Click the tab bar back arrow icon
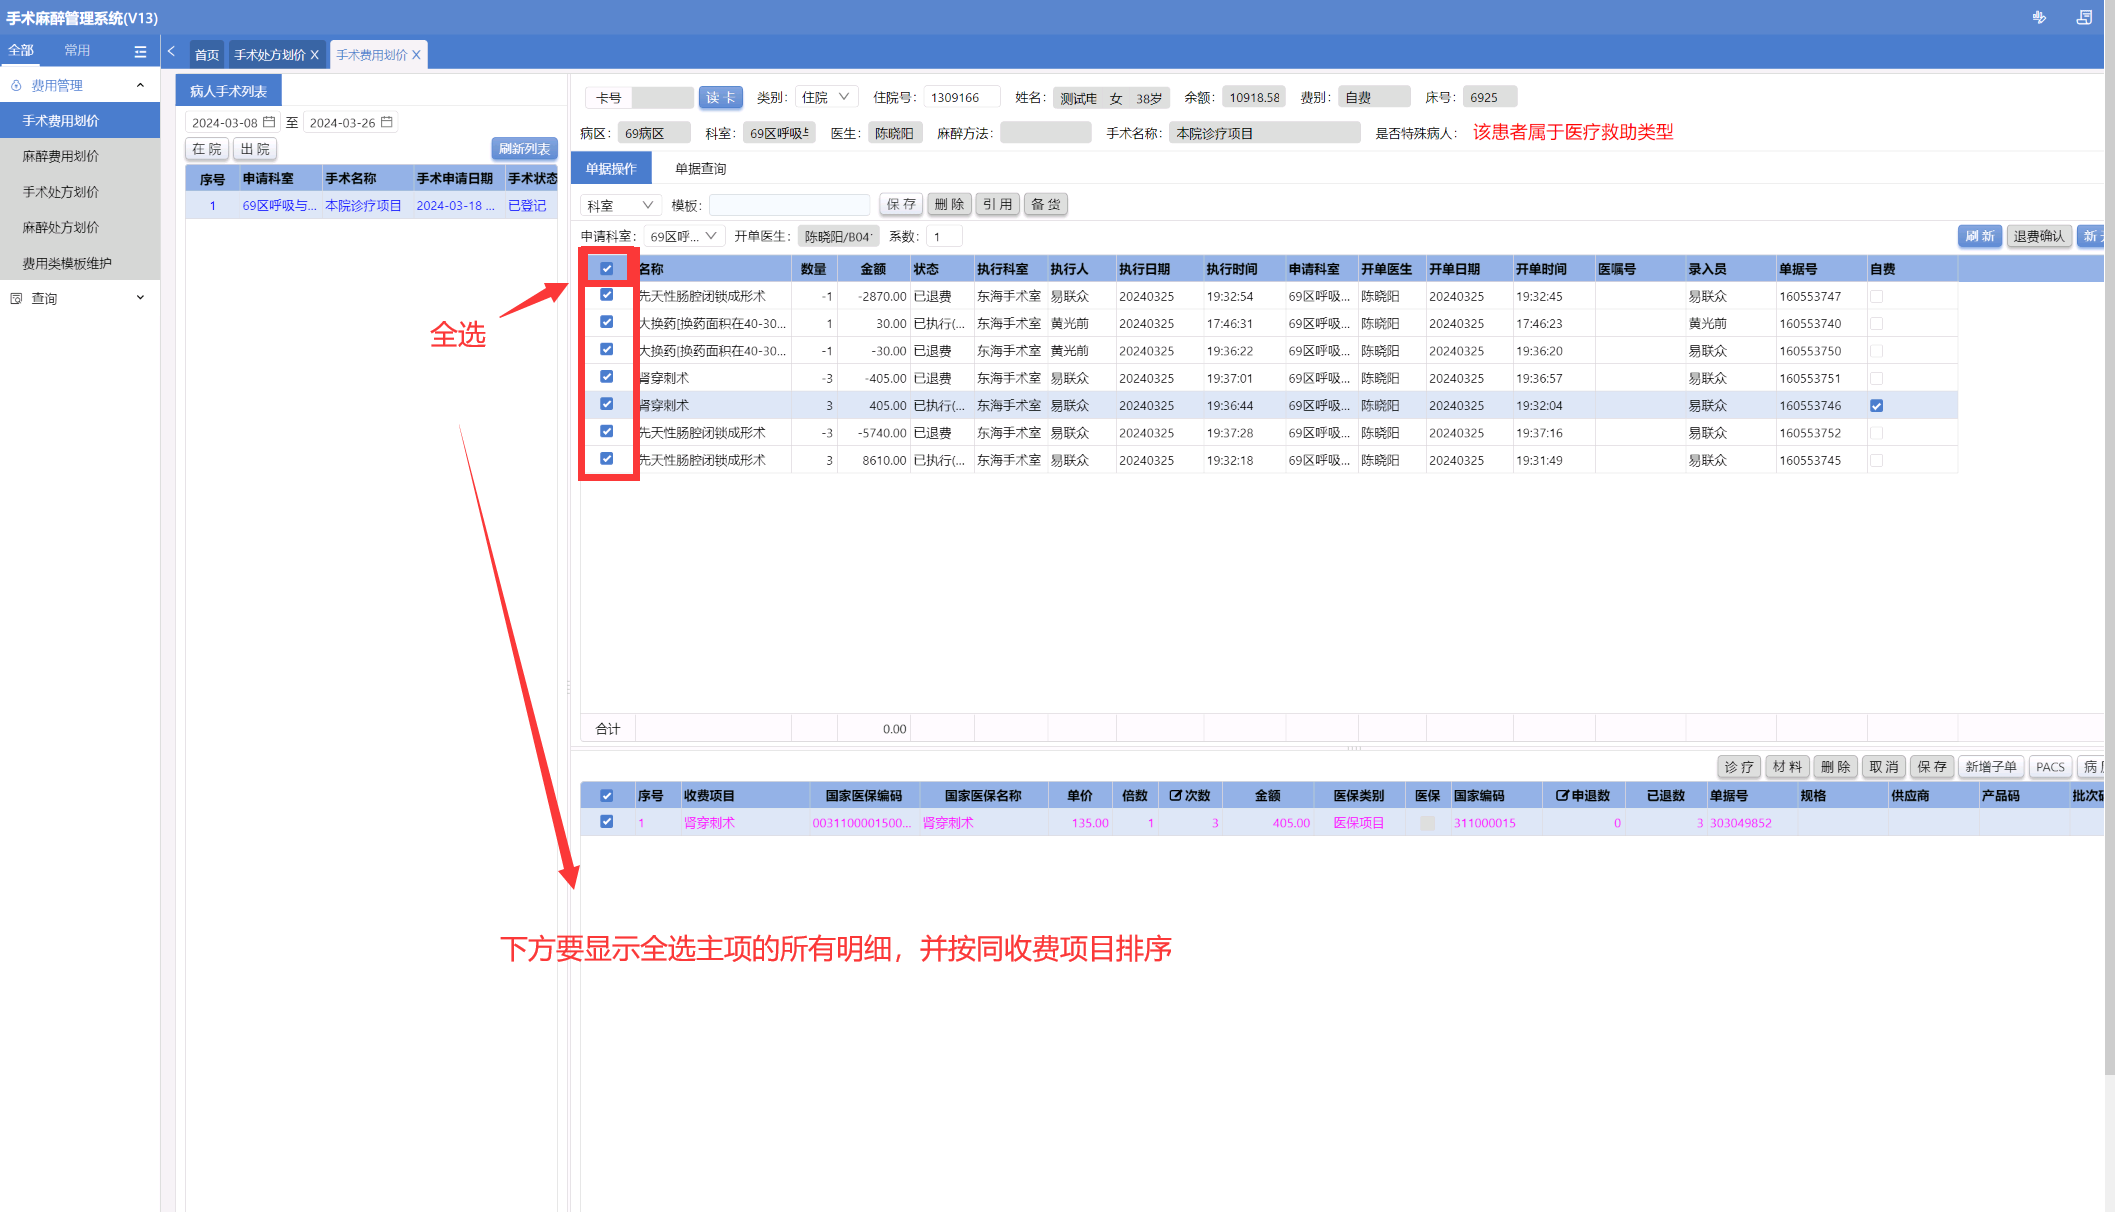 point(172,51)
